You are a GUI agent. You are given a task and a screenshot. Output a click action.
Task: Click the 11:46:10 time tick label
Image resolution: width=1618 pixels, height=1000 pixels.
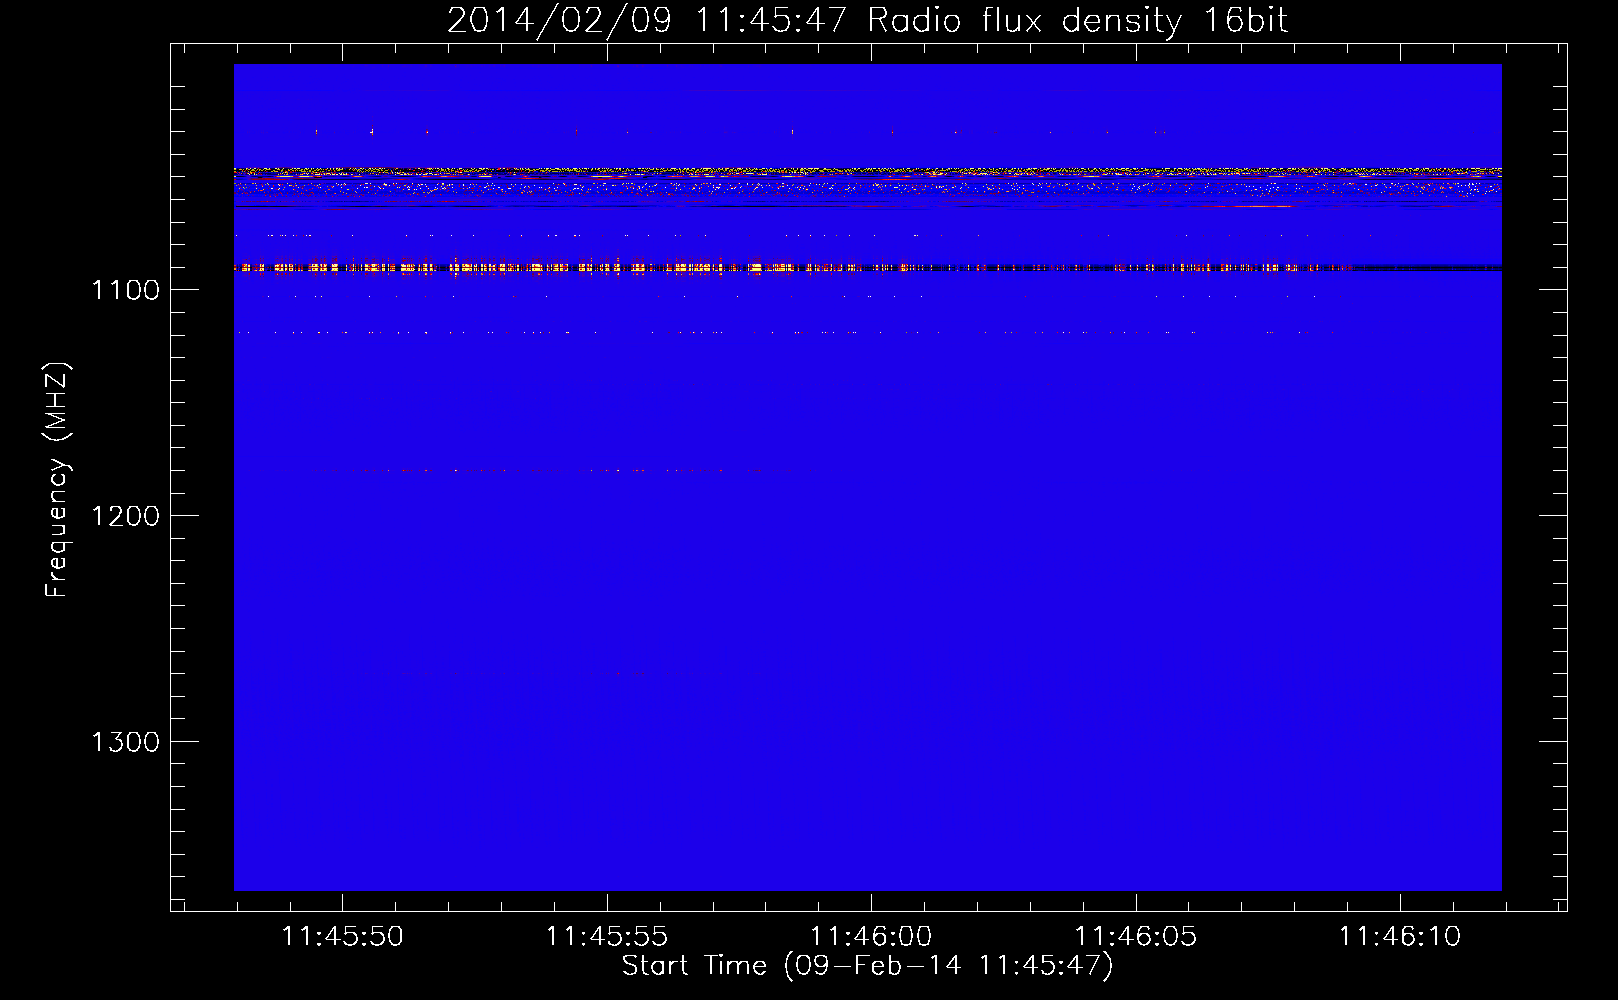[x=1400, y=937]
